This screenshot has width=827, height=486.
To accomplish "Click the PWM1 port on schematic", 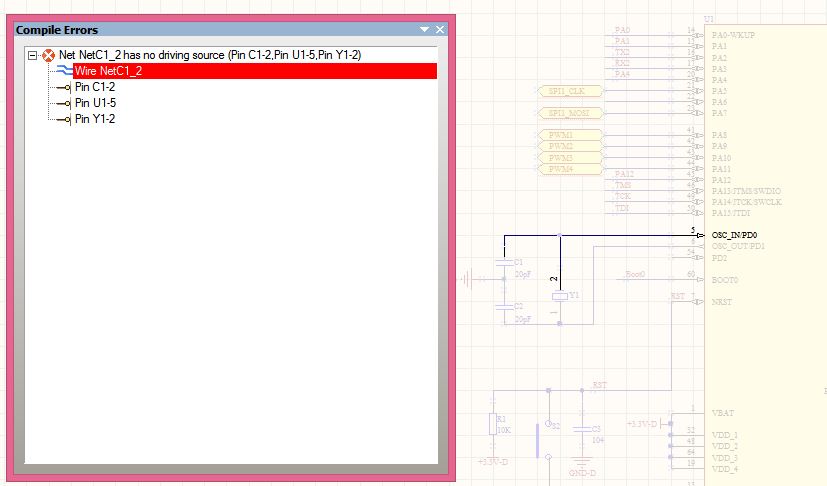I will (570, 135).
